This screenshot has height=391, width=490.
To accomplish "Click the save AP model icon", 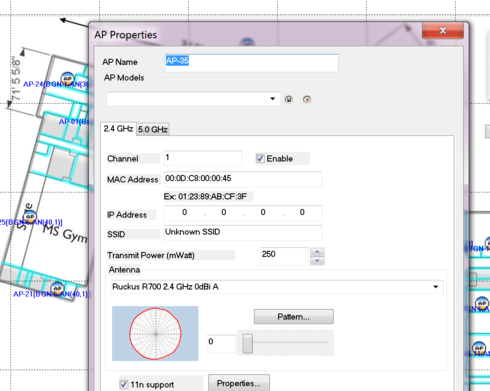I will [289, 99].
